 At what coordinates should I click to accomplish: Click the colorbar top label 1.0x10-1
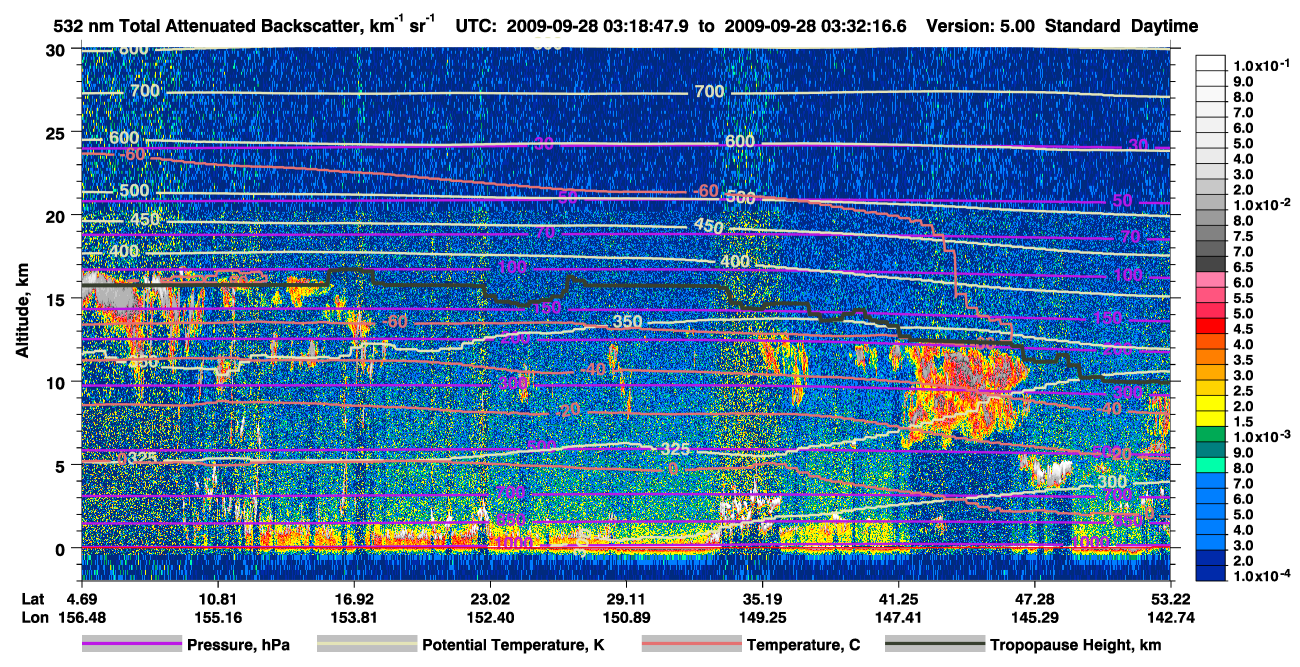coord(1260,64)
